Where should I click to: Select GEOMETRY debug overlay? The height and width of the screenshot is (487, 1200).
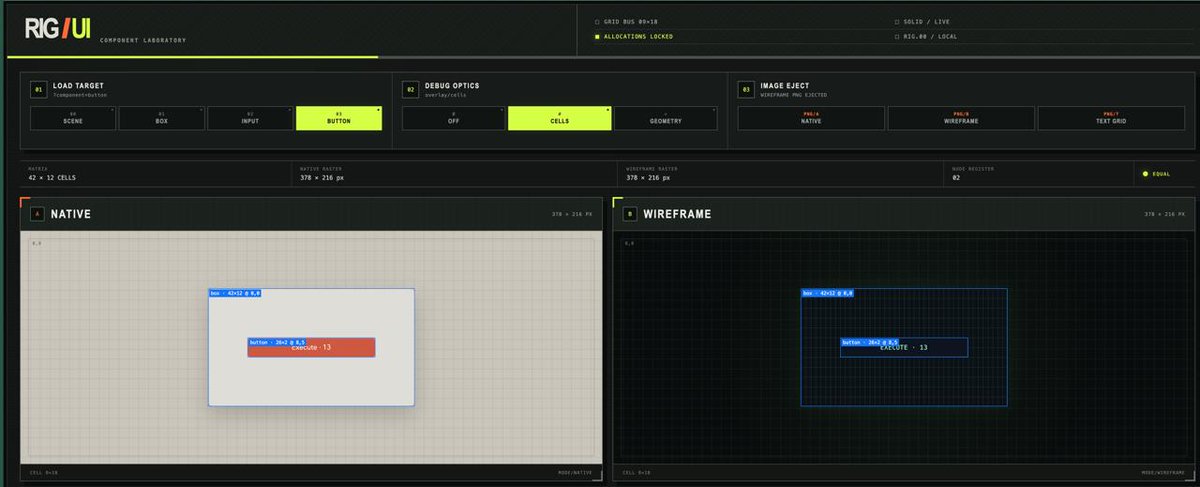coord(665,118)
